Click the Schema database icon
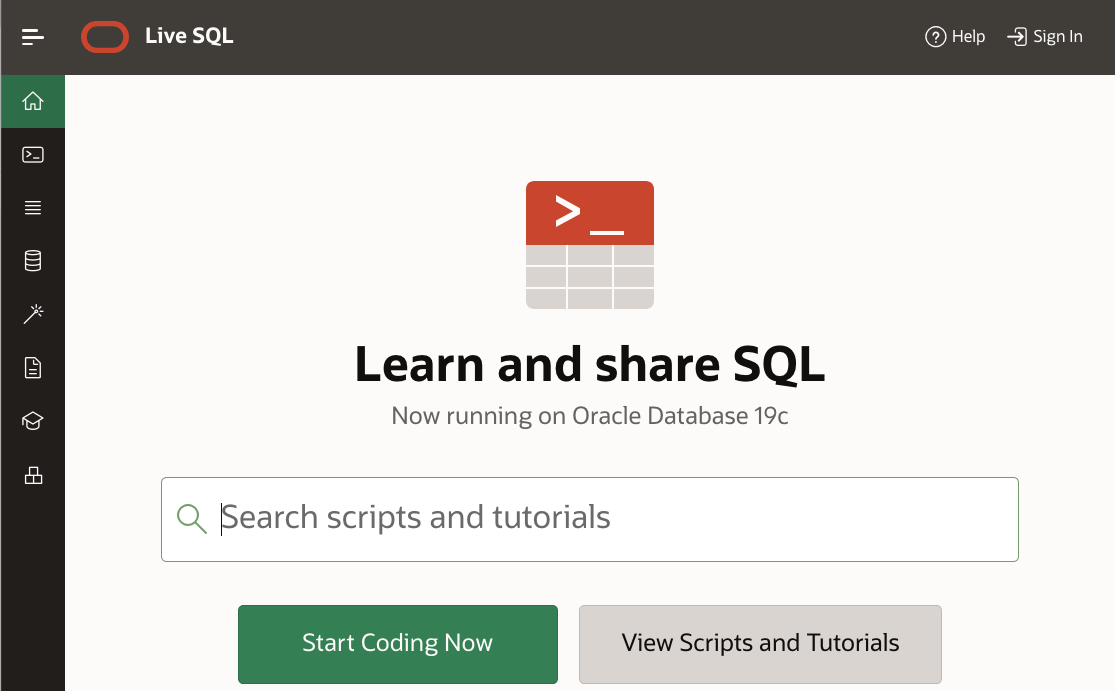 pos(32,260)
